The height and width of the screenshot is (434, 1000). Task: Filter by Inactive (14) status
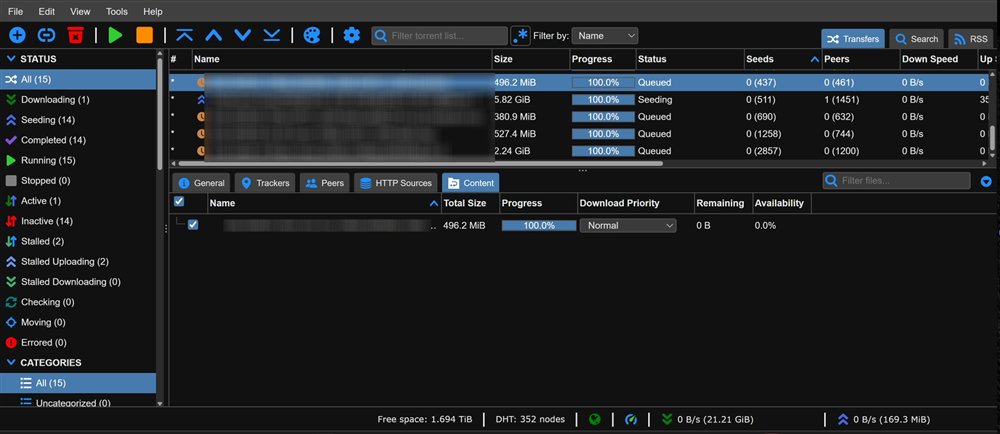point(47,221)
